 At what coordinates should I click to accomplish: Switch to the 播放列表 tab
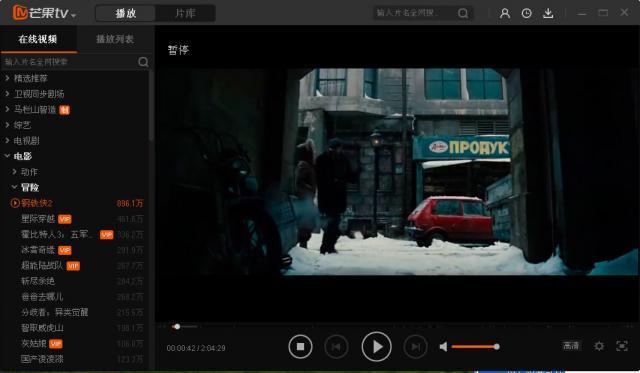tap(115, 39)
